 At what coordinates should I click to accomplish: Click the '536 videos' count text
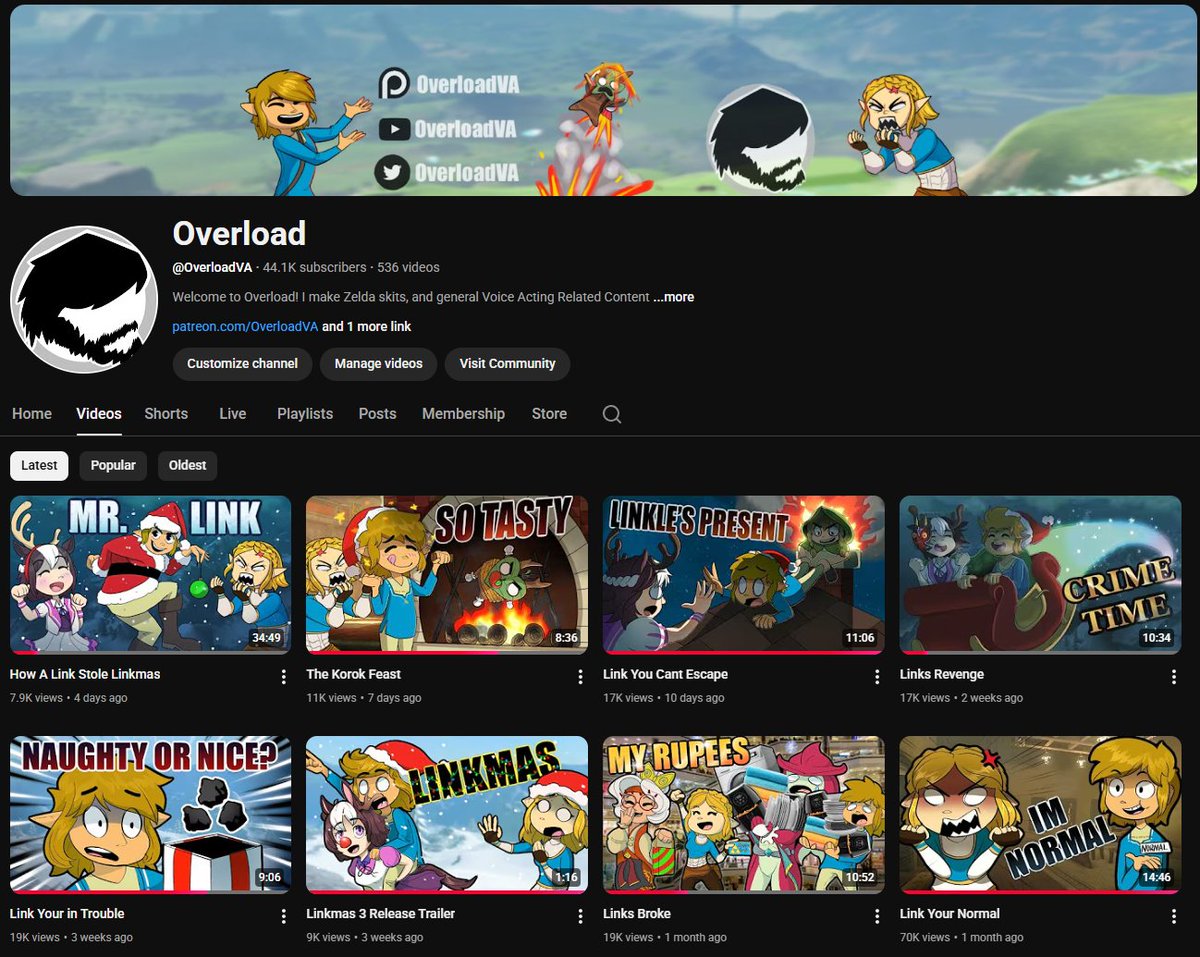pos(408,268)
